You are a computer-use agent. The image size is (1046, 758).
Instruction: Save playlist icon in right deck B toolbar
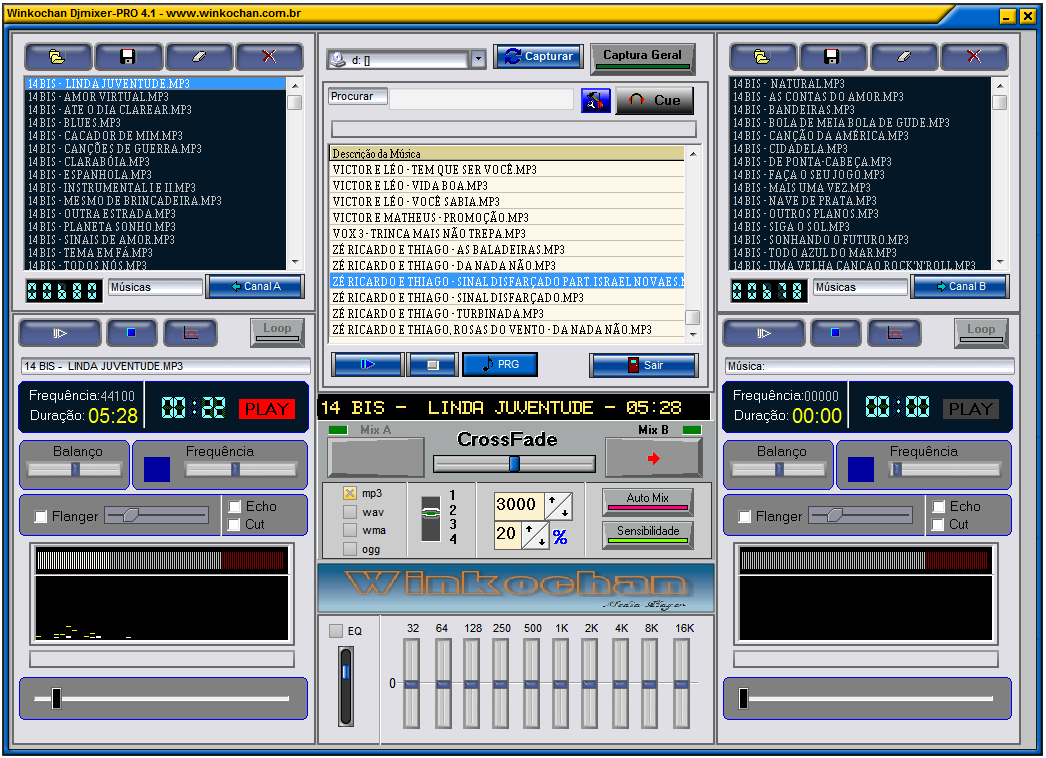tap(833, 57)
